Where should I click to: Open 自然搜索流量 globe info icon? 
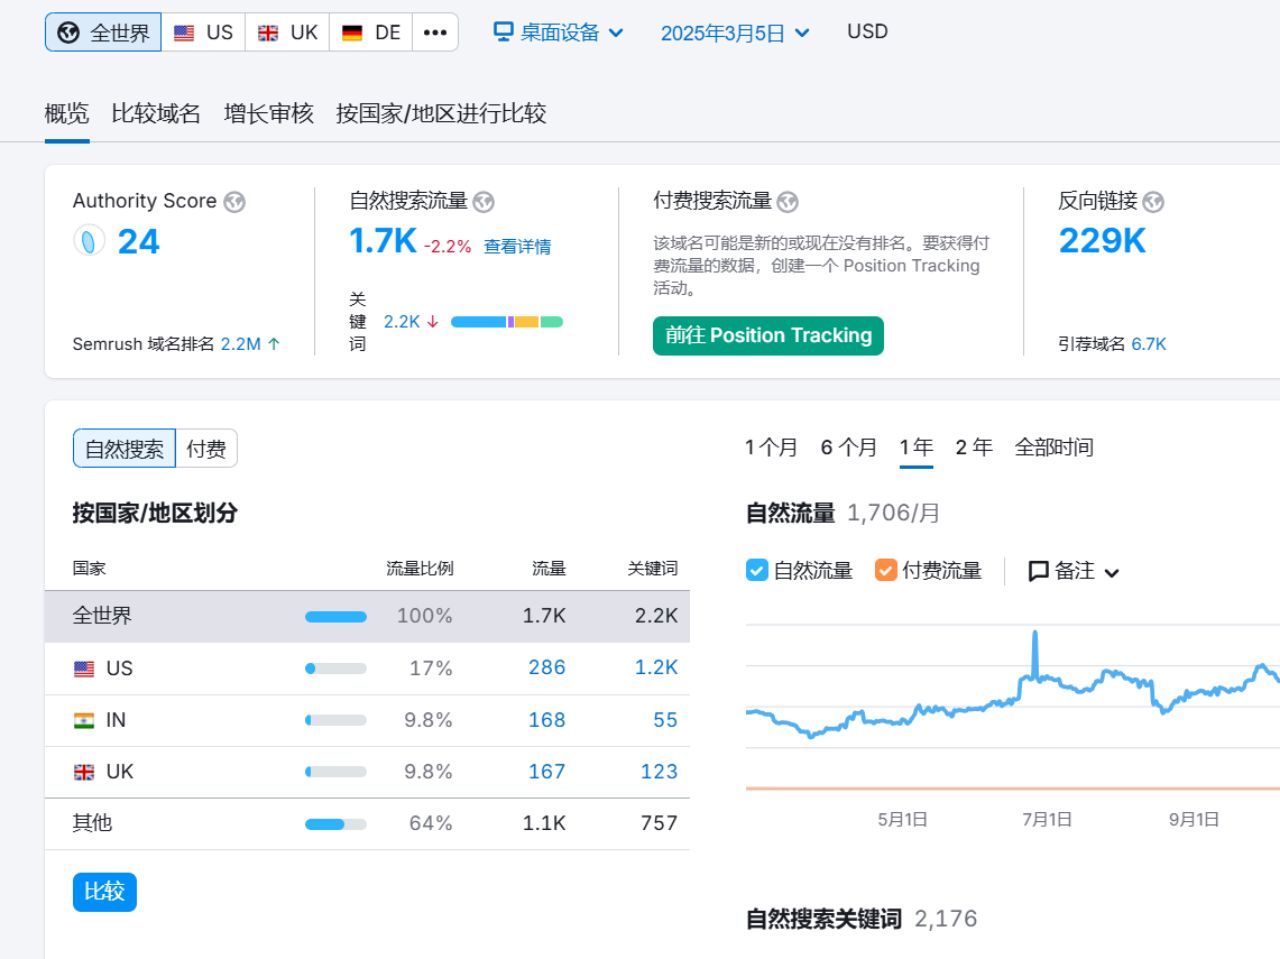click(x=484, y=202)
